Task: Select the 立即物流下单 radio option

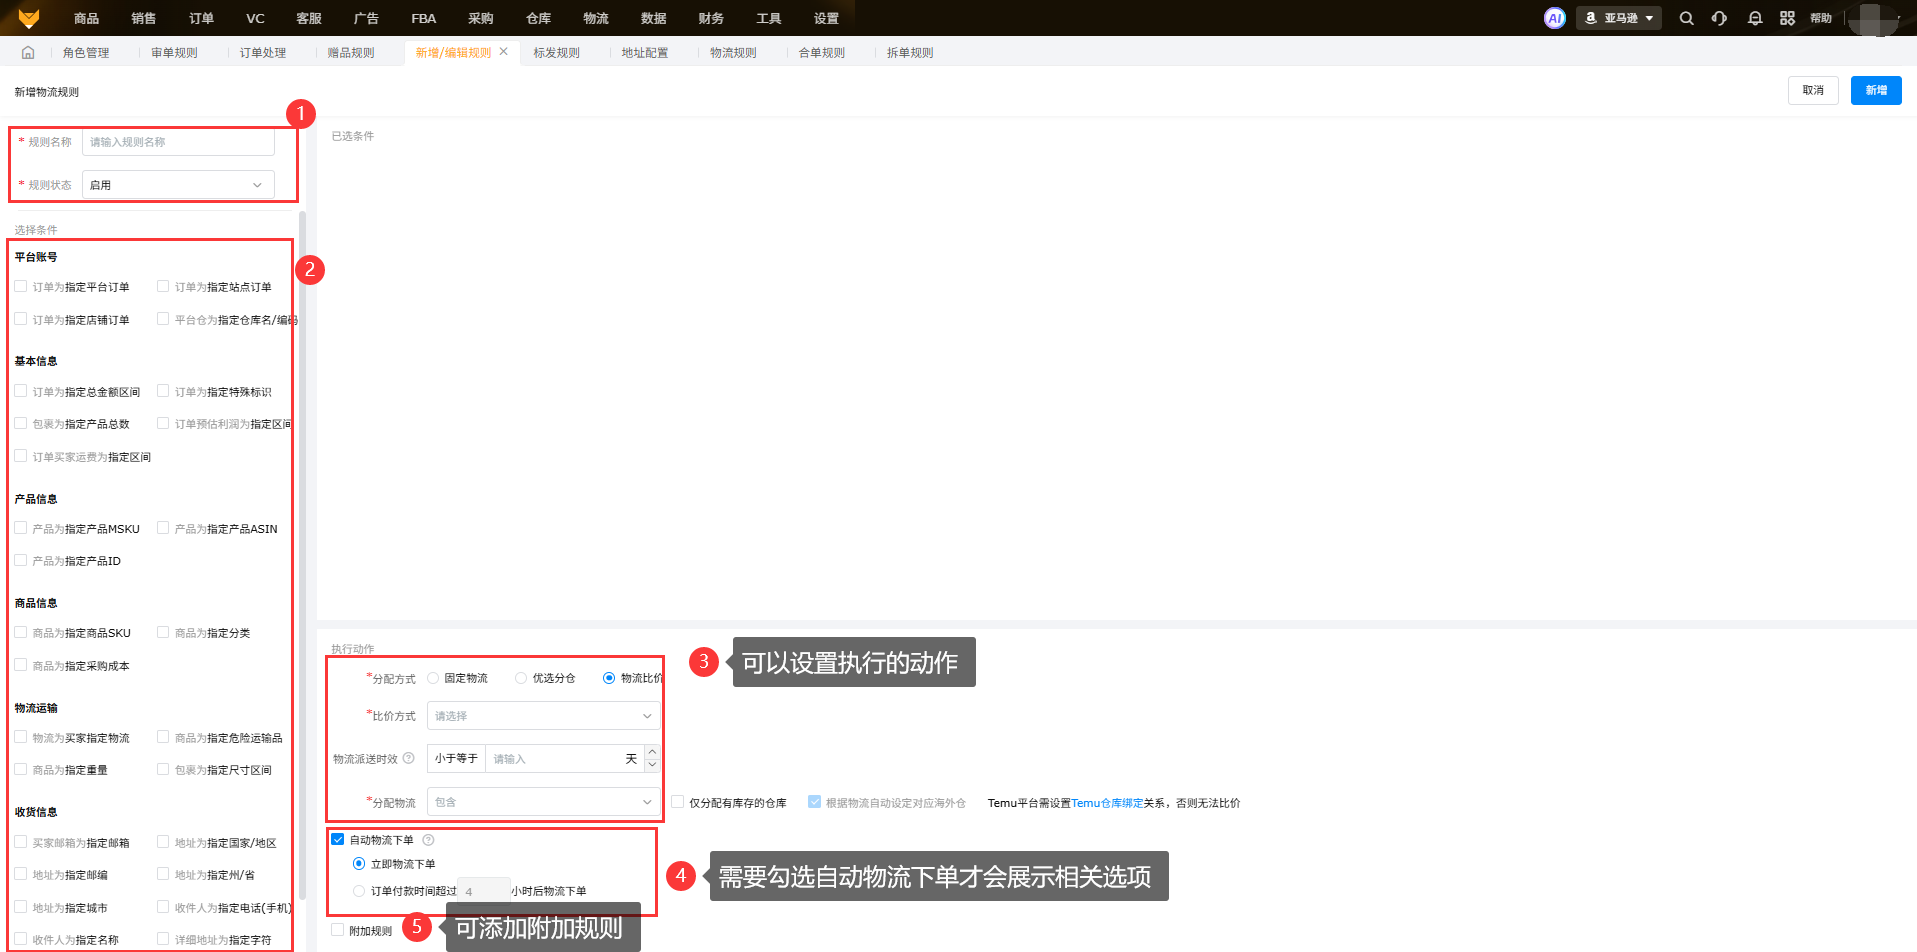Action: pyautogui.click(x=359, y=864)
